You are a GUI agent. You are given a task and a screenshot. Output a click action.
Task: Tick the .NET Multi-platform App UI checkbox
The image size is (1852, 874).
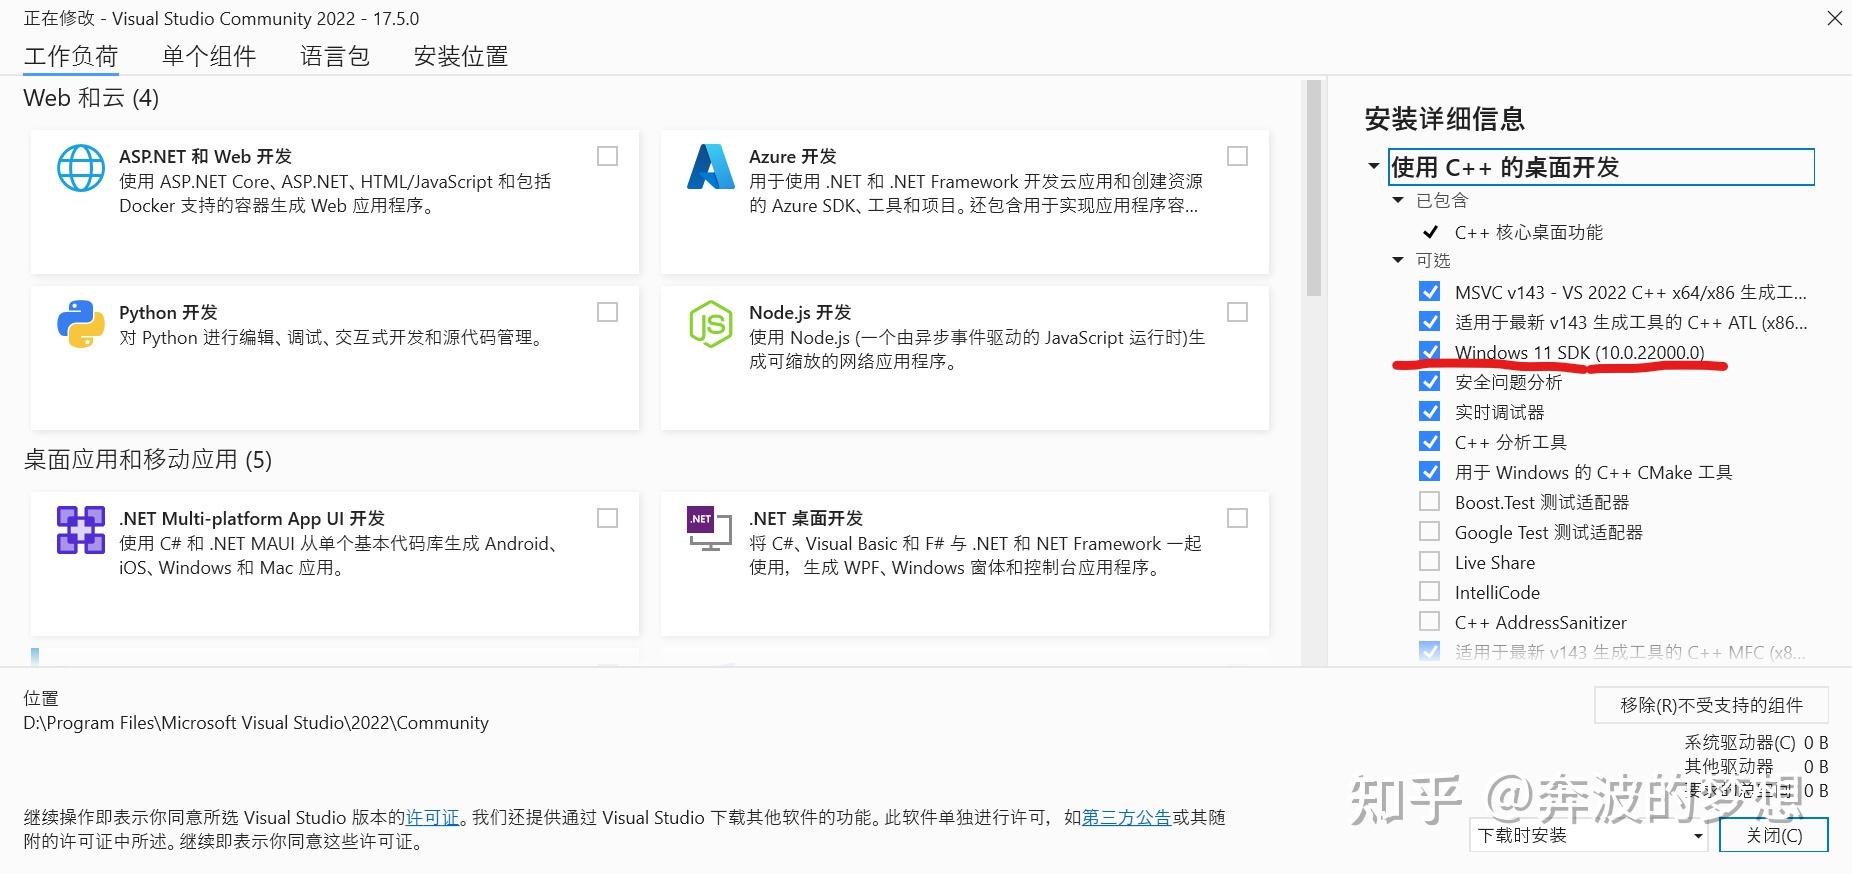pos(607,518)
